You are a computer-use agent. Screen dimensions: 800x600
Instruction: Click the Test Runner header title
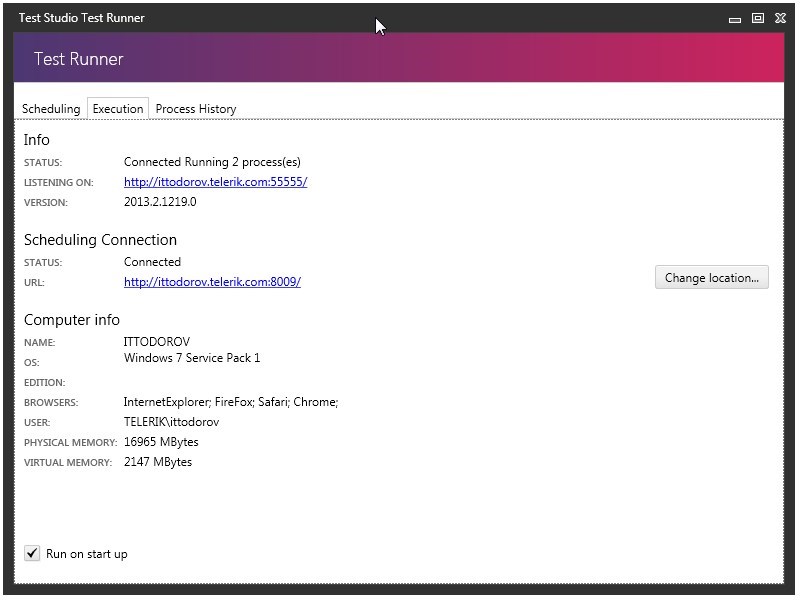(79, 59)
